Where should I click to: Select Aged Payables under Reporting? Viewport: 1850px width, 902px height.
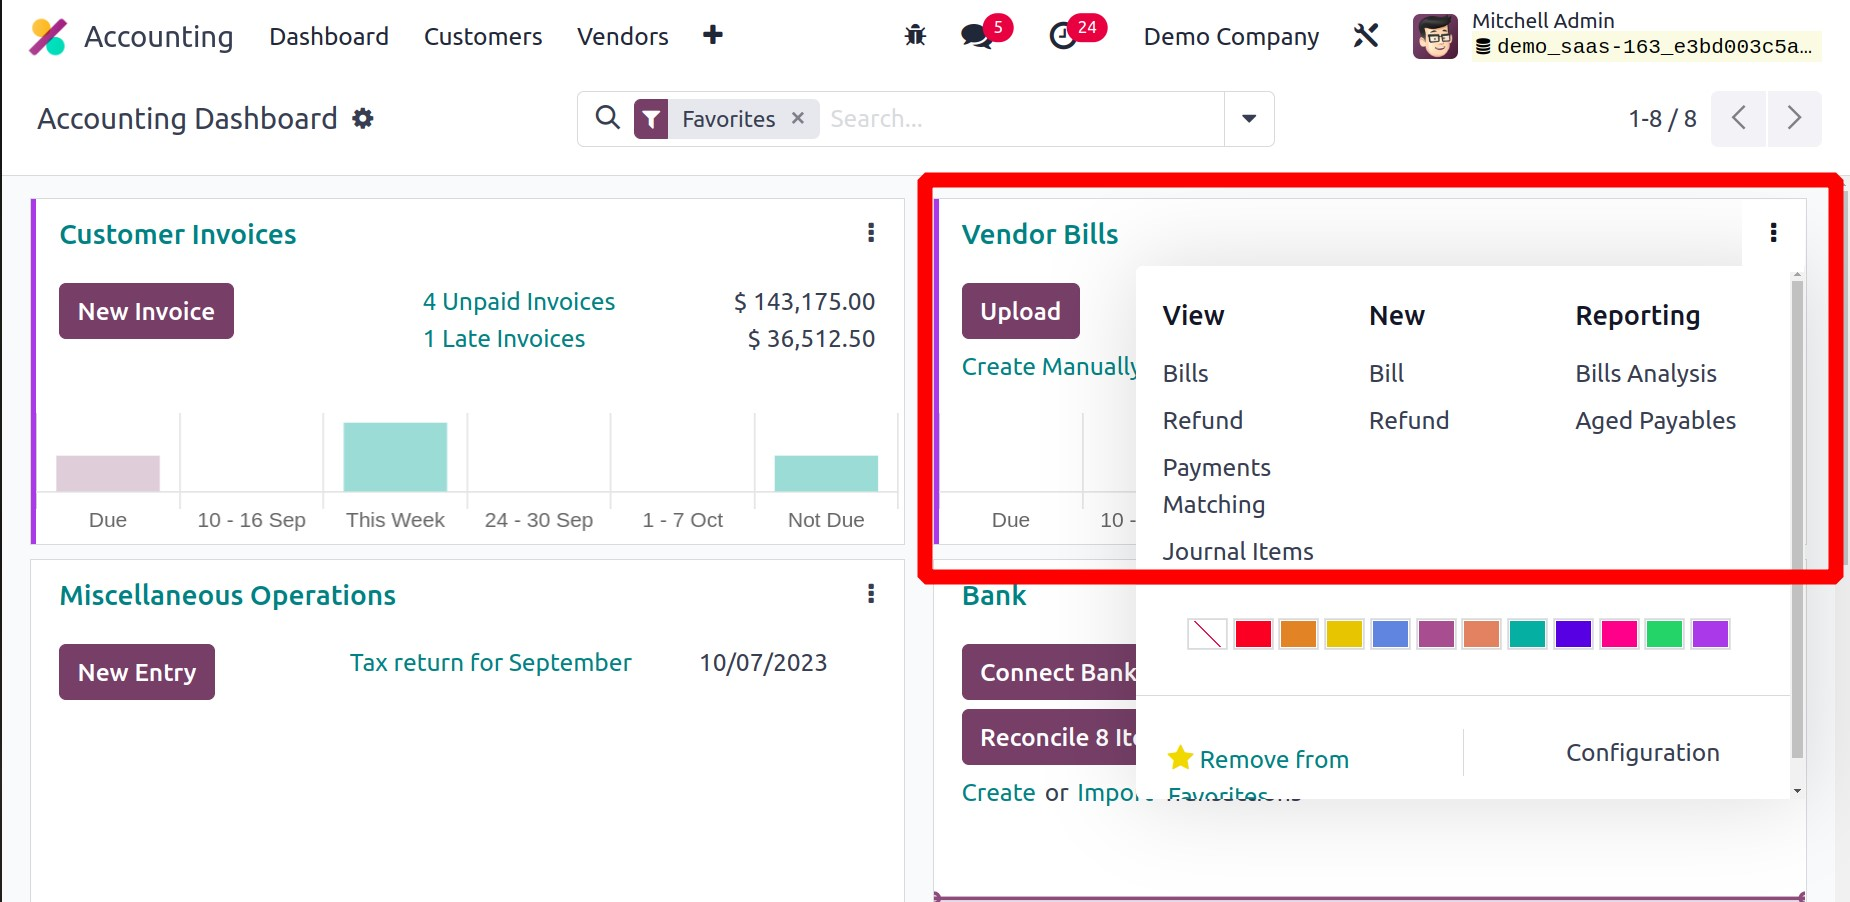[x=1655, y=421]
